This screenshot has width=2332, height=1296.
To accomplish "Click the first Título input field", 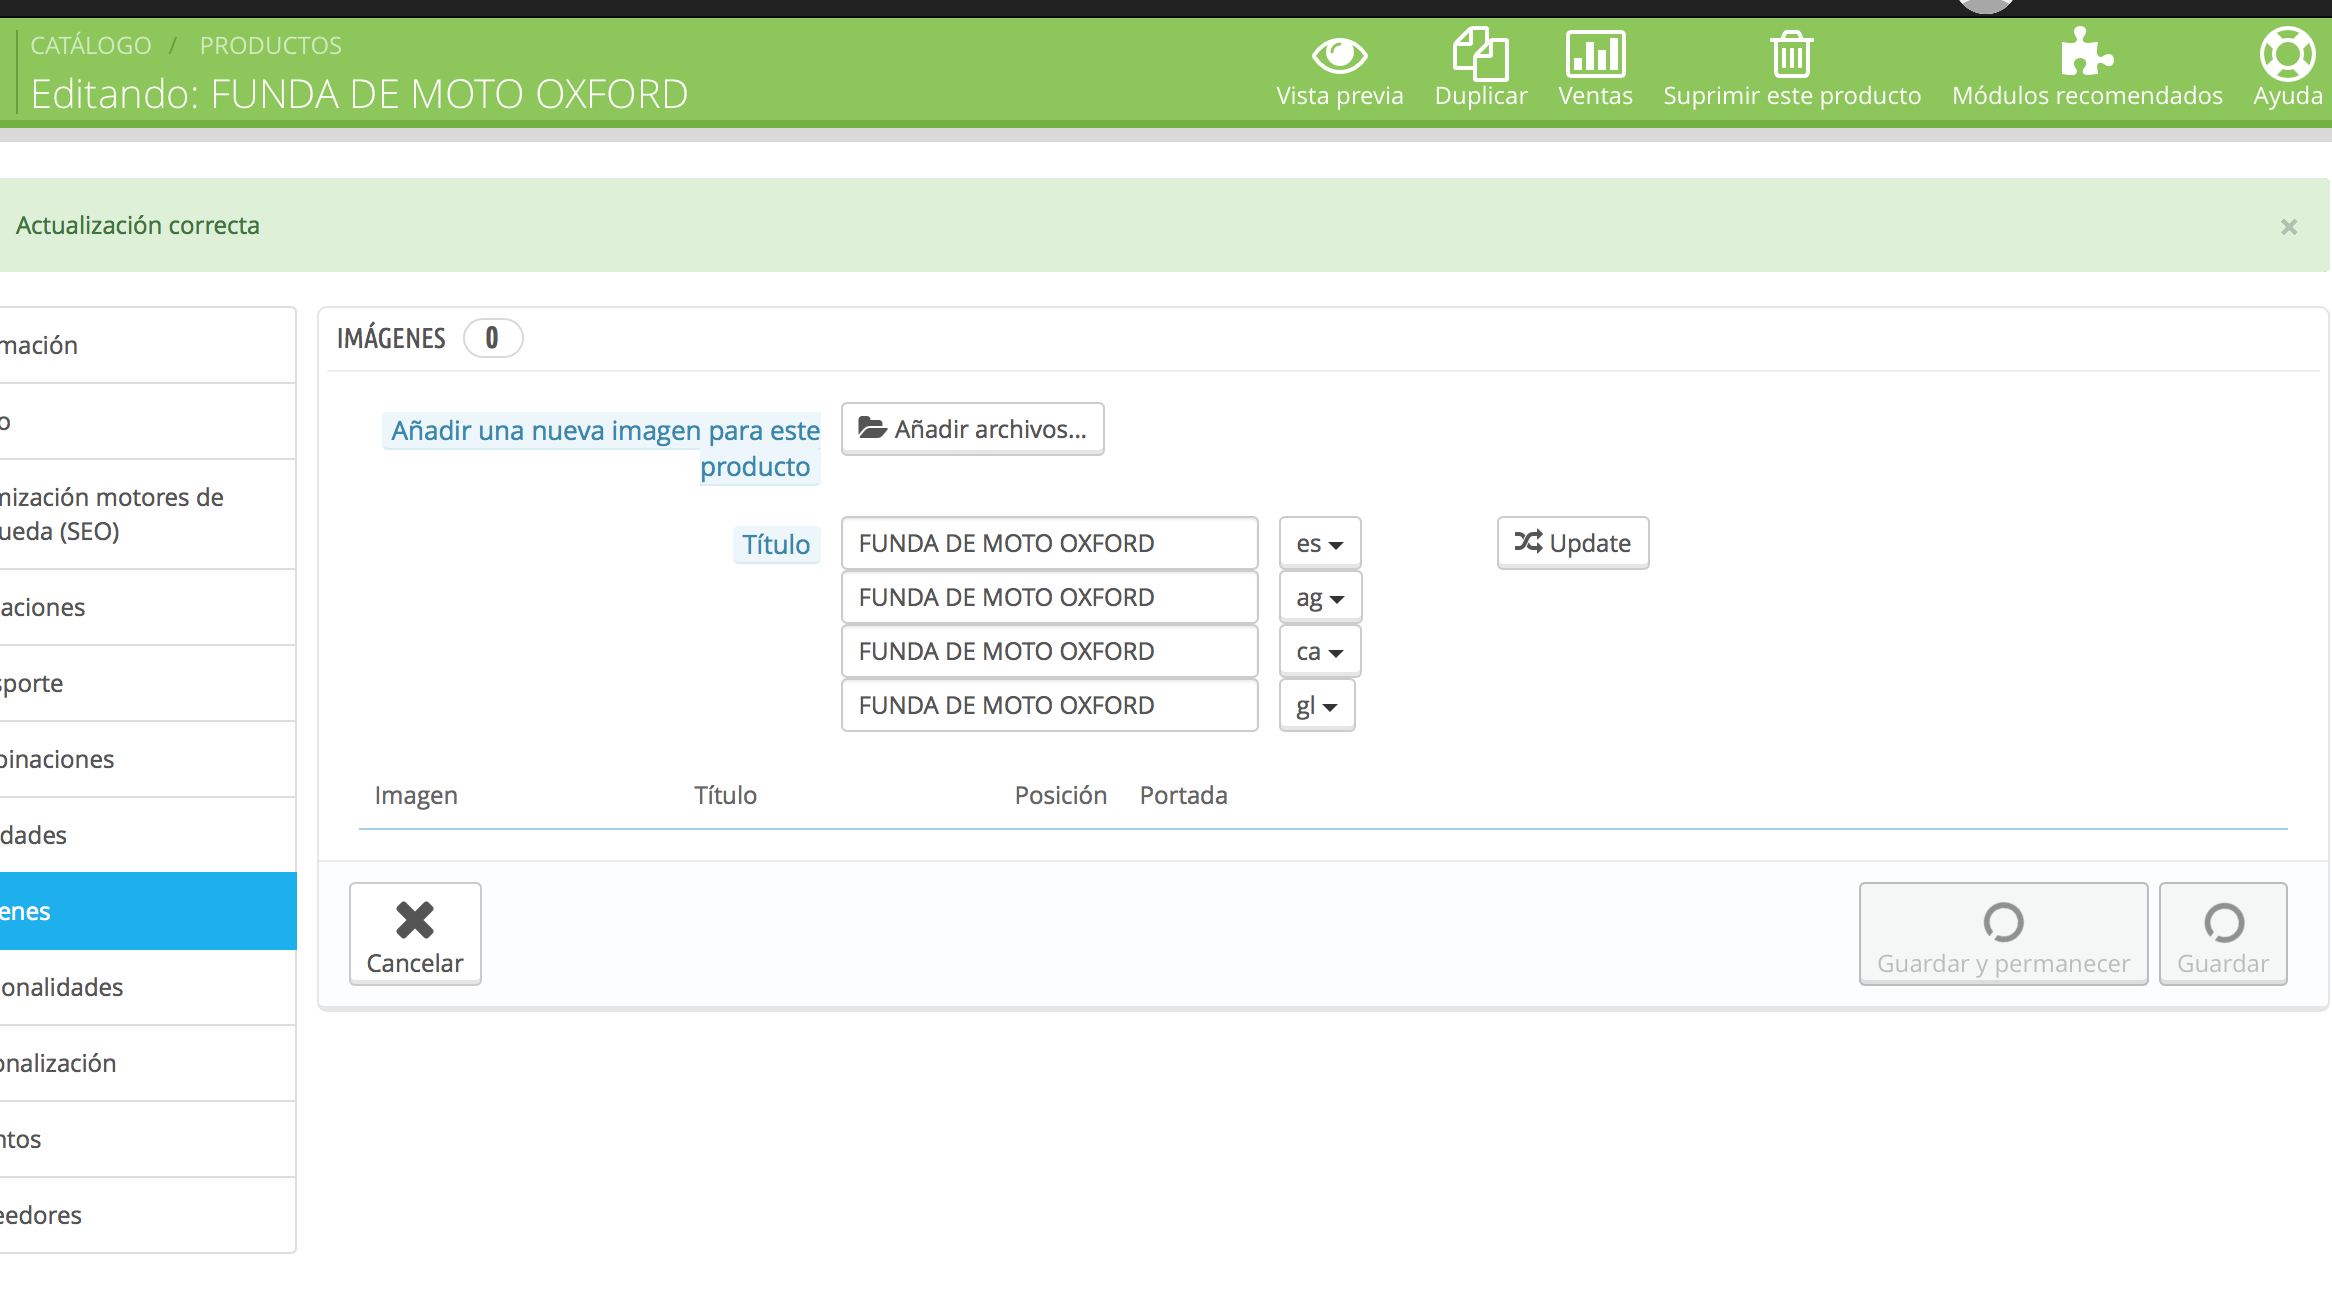I will click(1048, 543).
